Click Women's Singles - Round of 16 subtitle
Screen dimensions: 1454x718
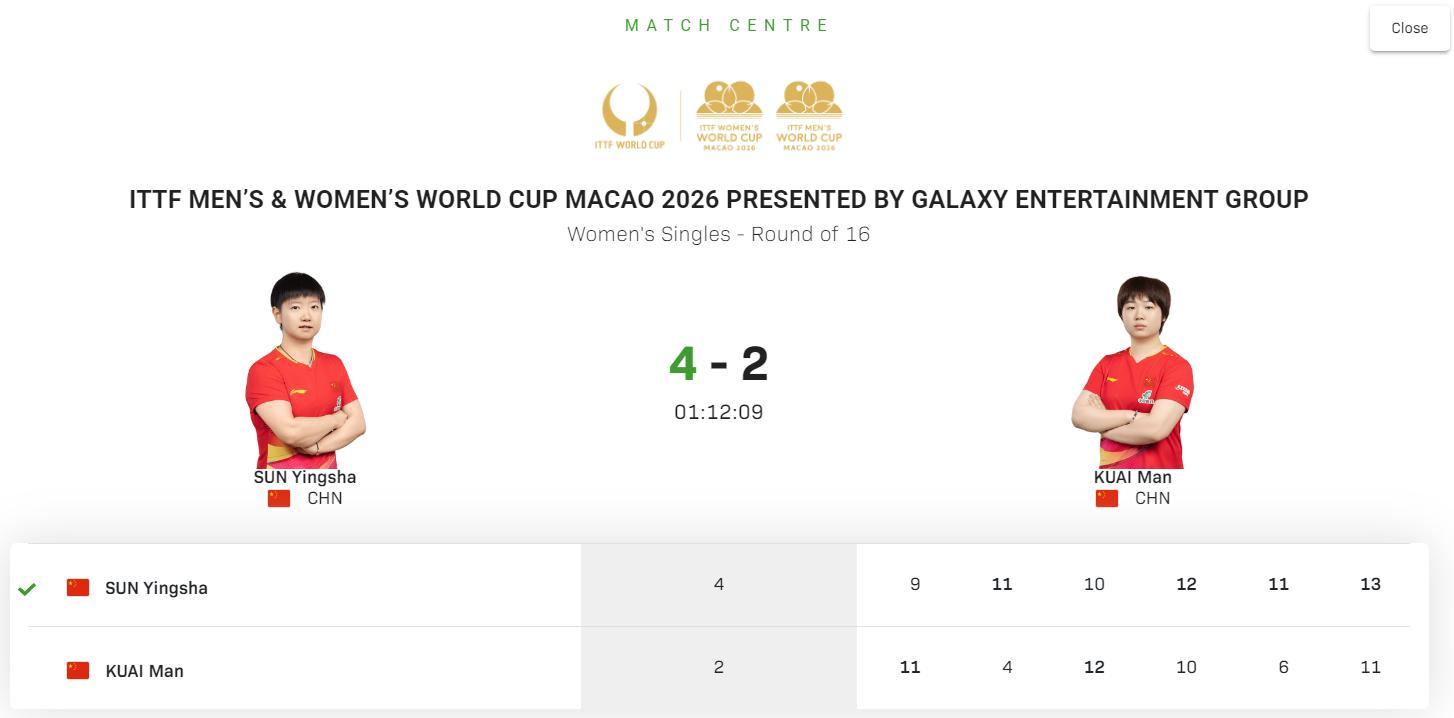click(x=718, y=234)
